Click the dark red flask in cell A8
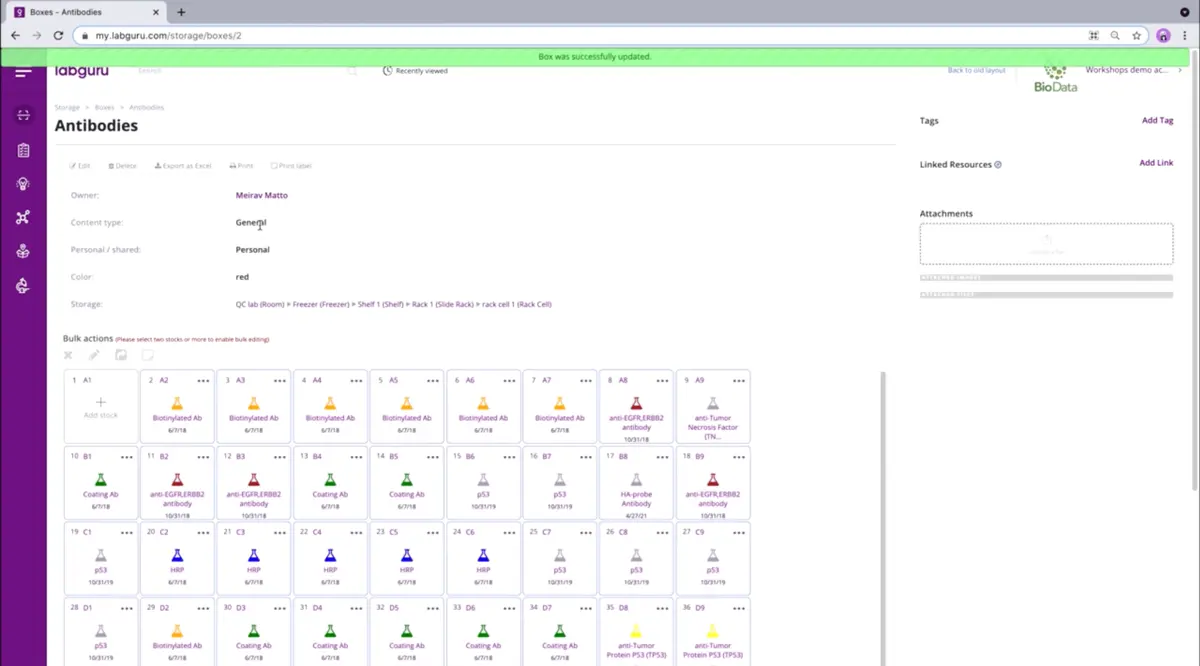 [x=636, y=403]
